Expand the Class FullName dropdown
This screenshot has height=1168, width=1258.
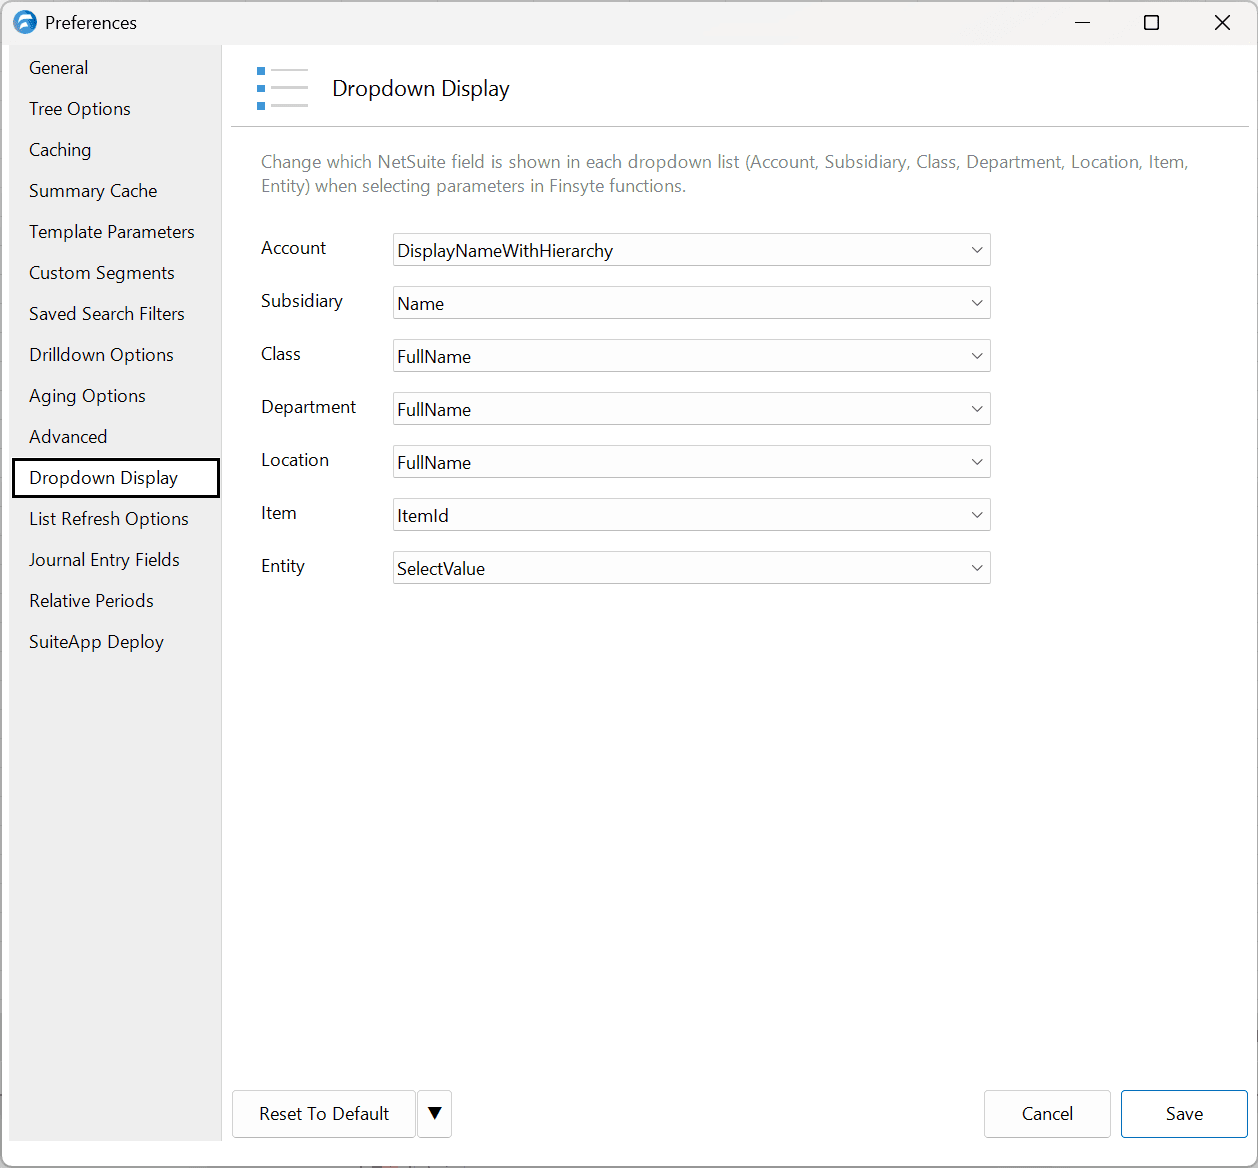click(691, 356)
